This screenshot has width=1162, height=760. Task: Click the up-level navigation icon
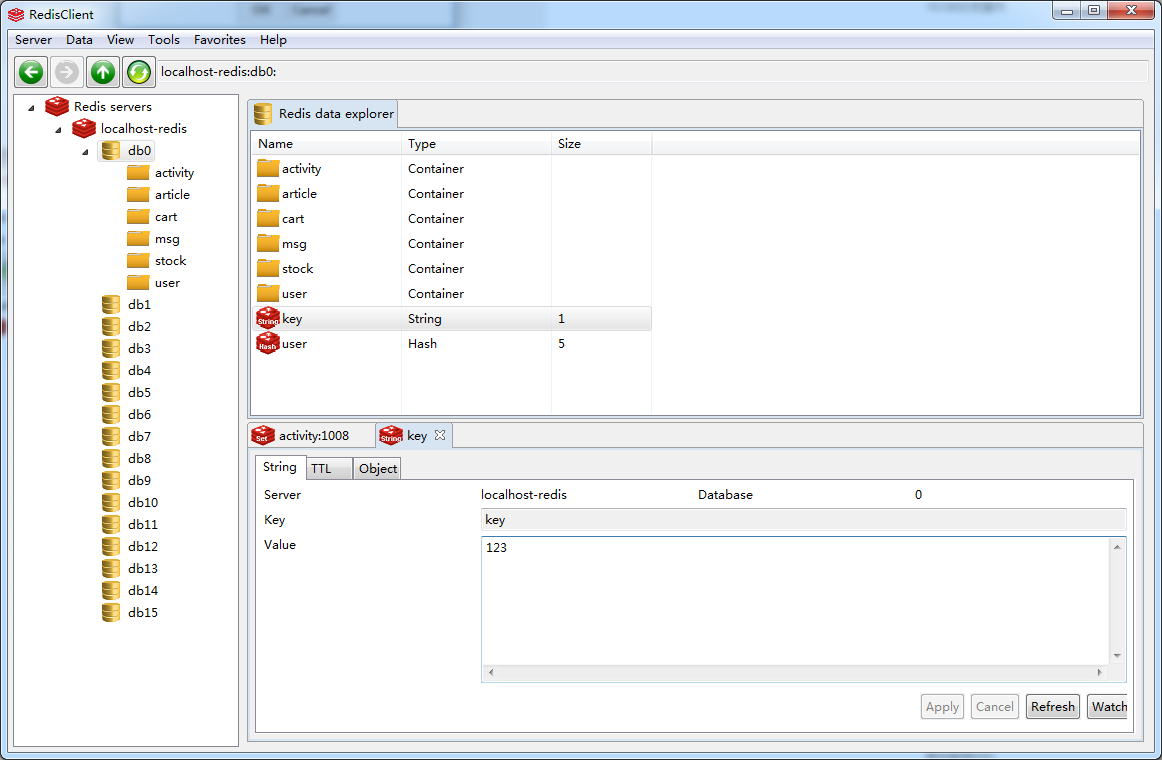102,72
